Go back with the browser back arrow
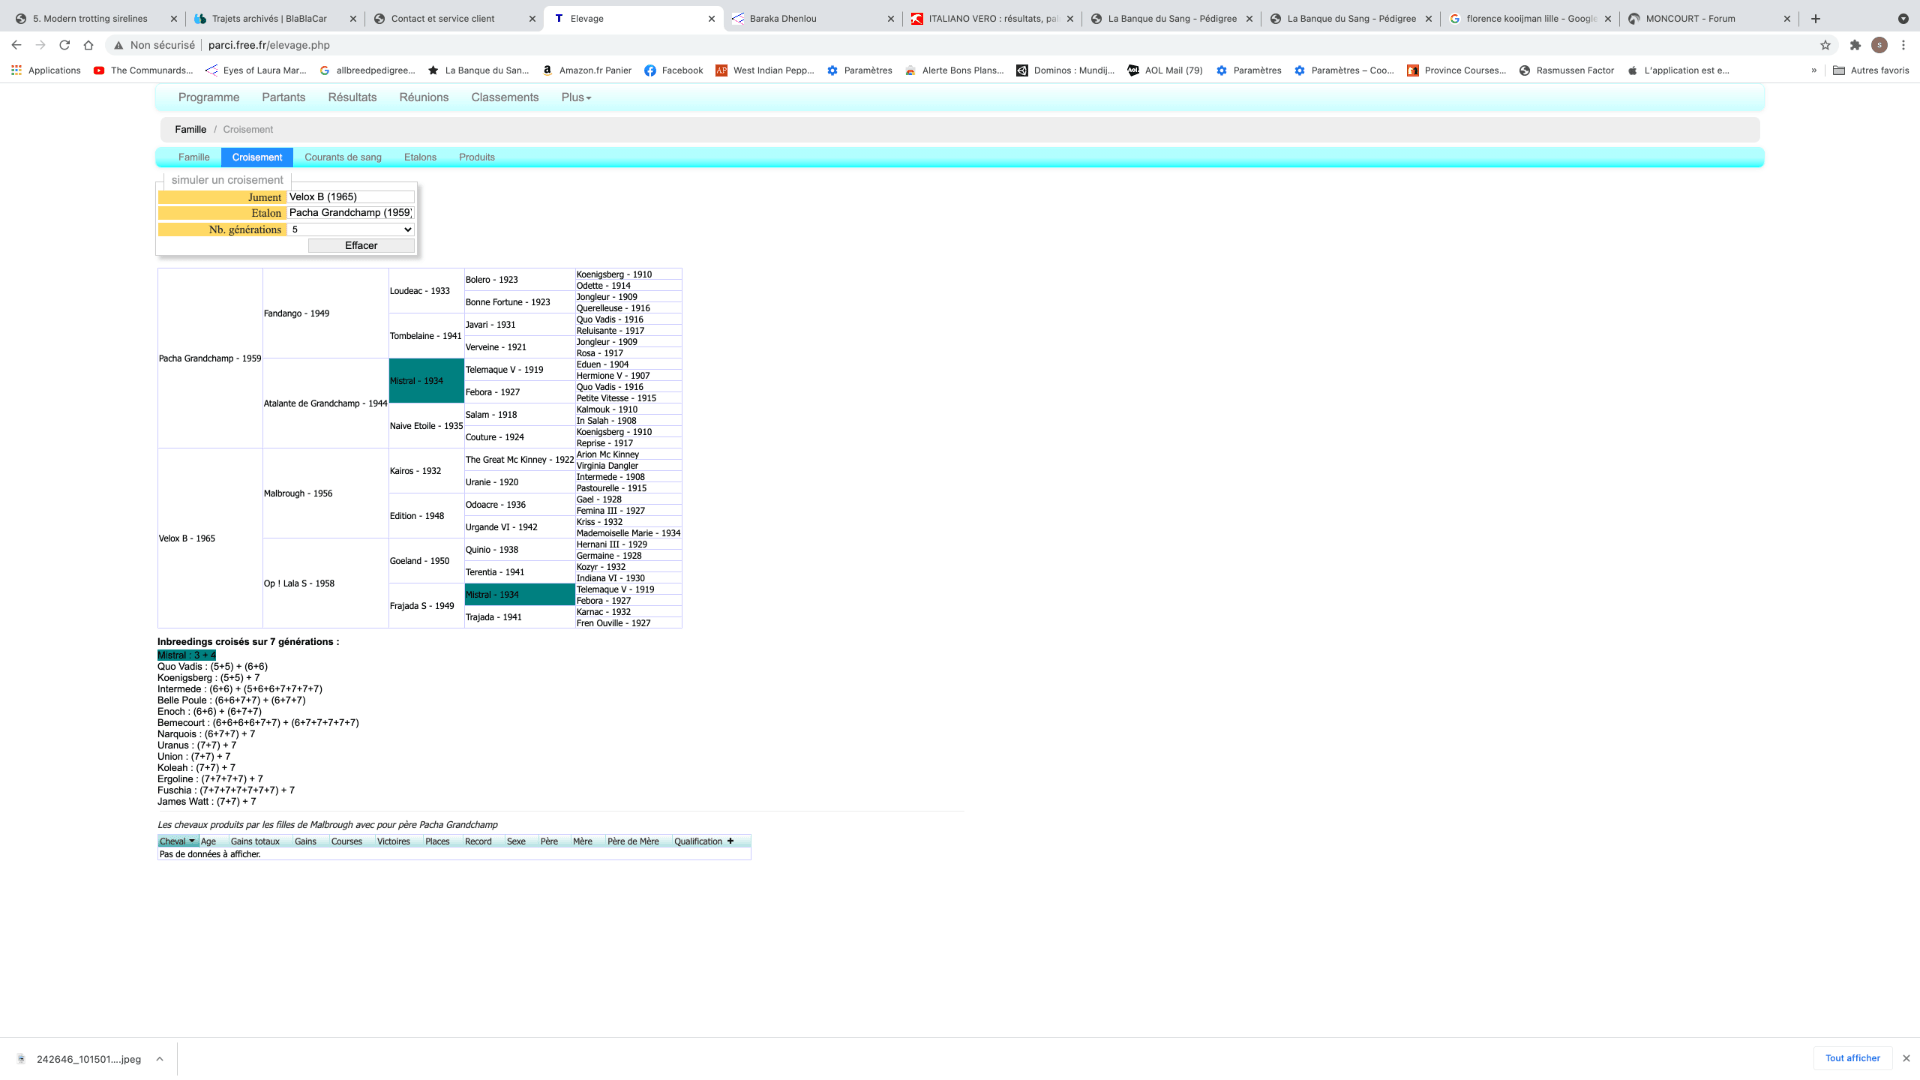The image size is (1920, 1080). [16, 45]
